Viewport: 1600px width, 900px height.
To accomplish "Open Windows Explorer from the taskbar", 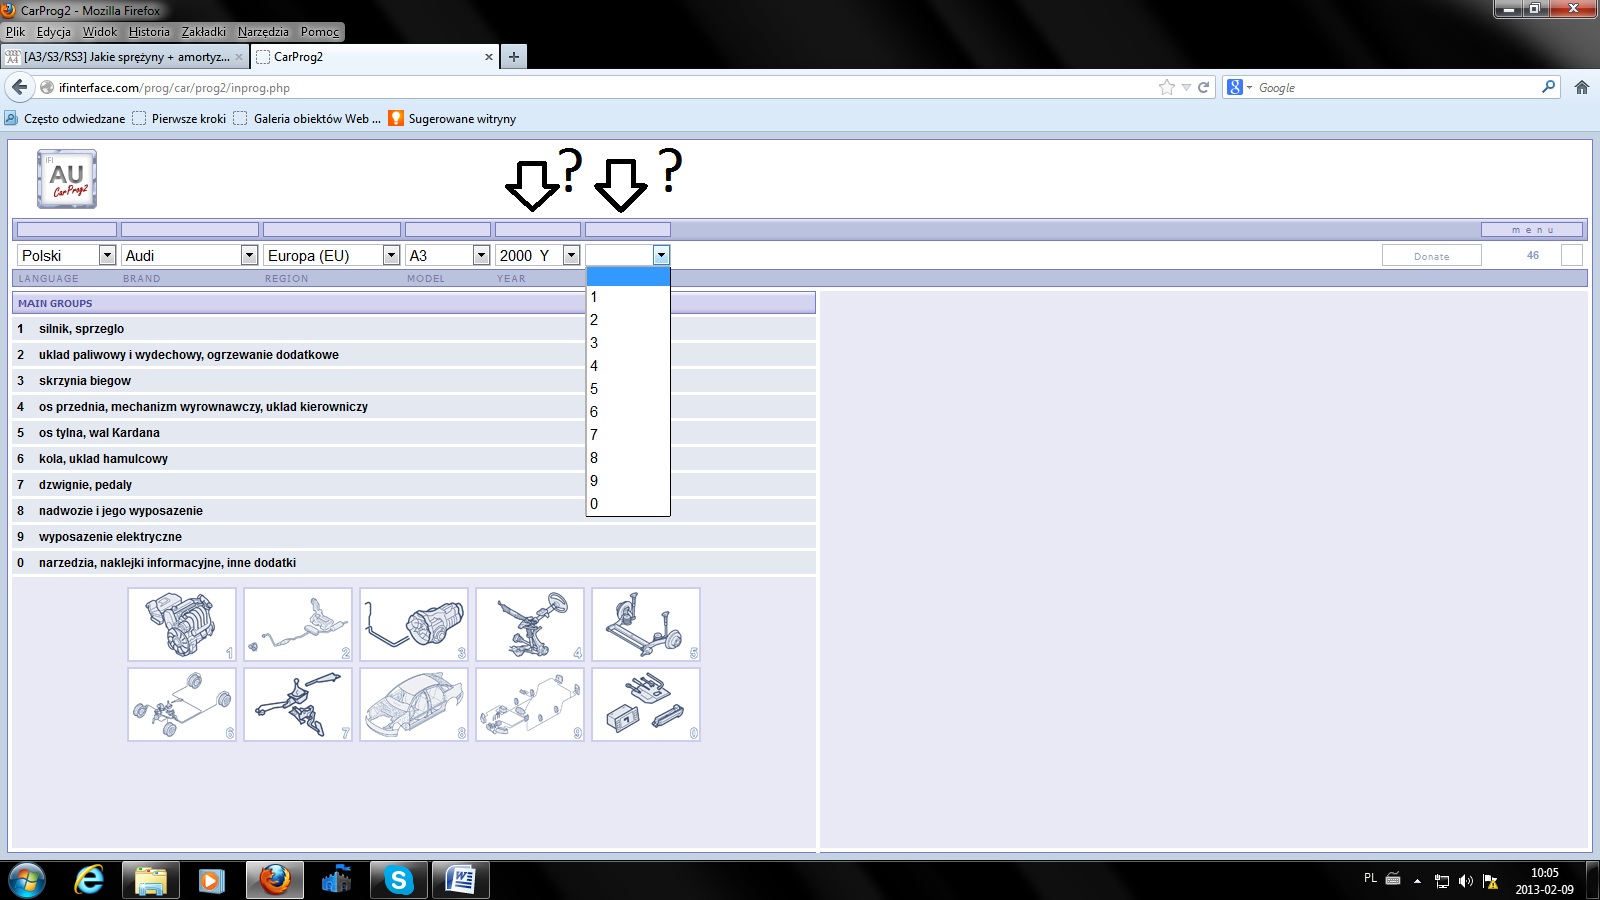I will 151,880.
